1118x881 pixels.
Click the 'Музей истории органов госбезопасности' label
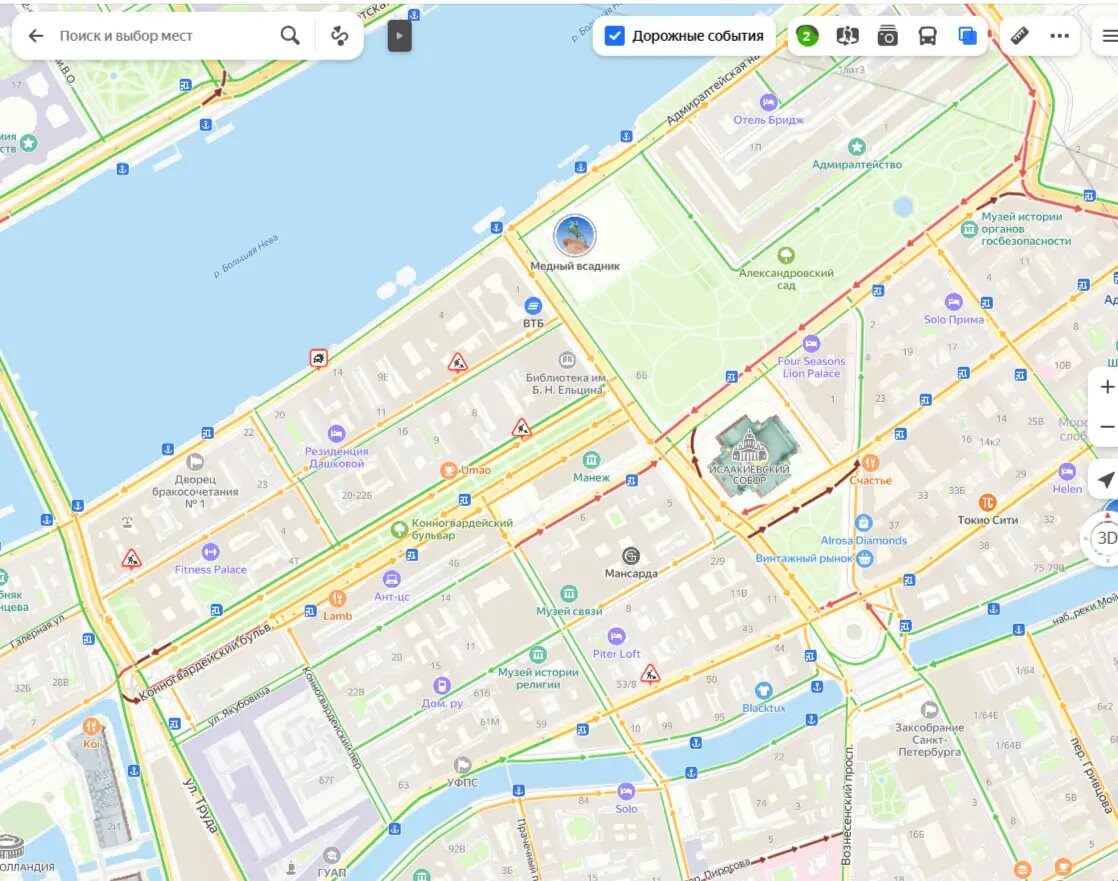click(1026, 229)
